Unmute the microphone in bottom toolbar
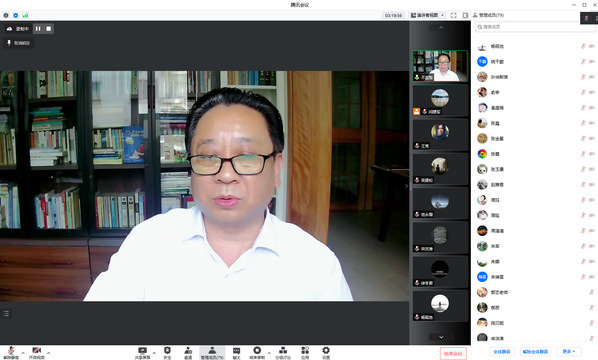 [11, 353]
